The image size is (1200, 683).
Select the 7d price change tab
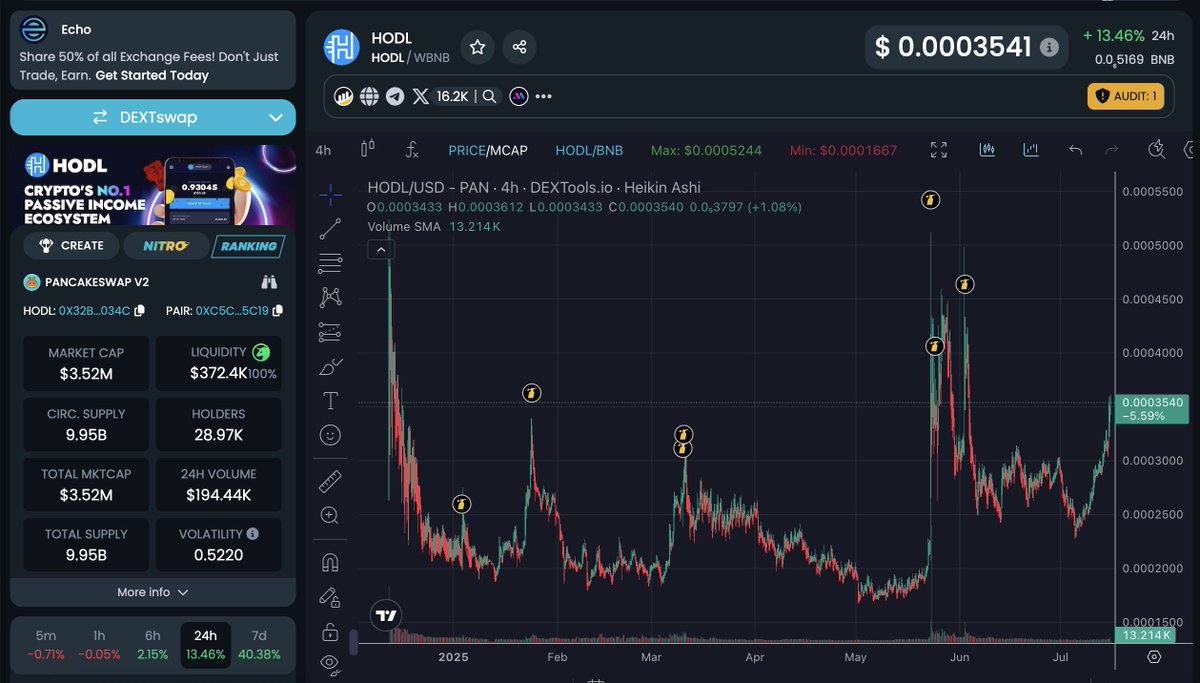point(258,645)
